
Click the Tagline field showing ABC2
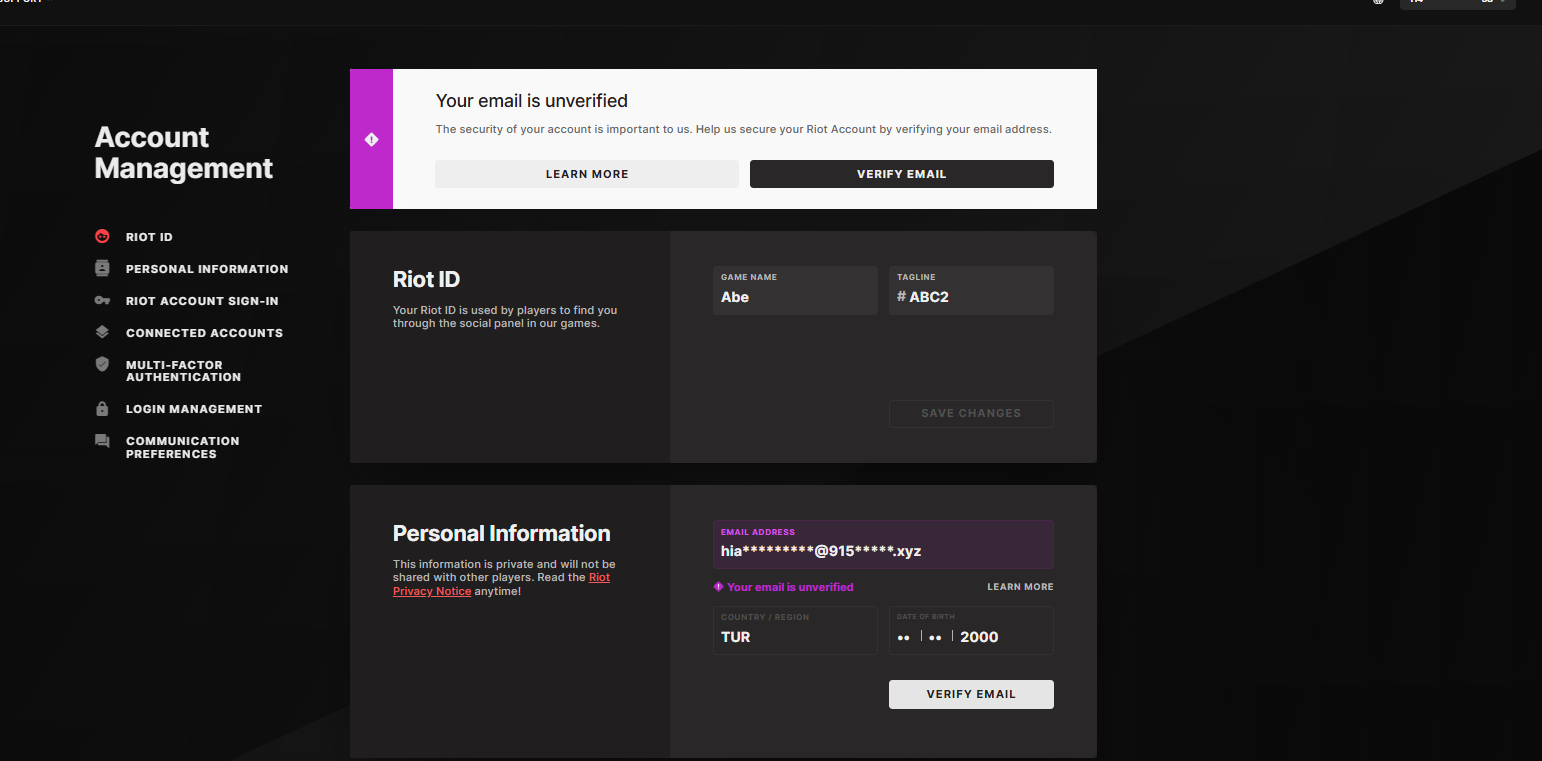pyautogui.click(x=971, y=290)
